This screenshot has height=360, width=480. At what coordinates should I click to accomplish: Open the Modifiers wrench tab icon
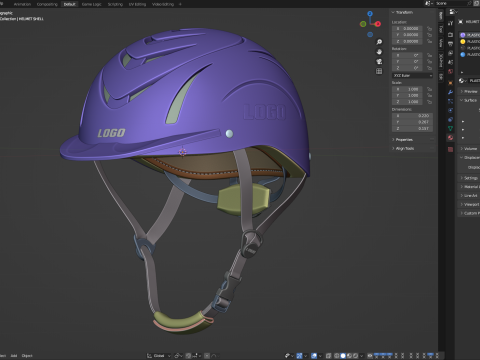click(x=450, y=92)
